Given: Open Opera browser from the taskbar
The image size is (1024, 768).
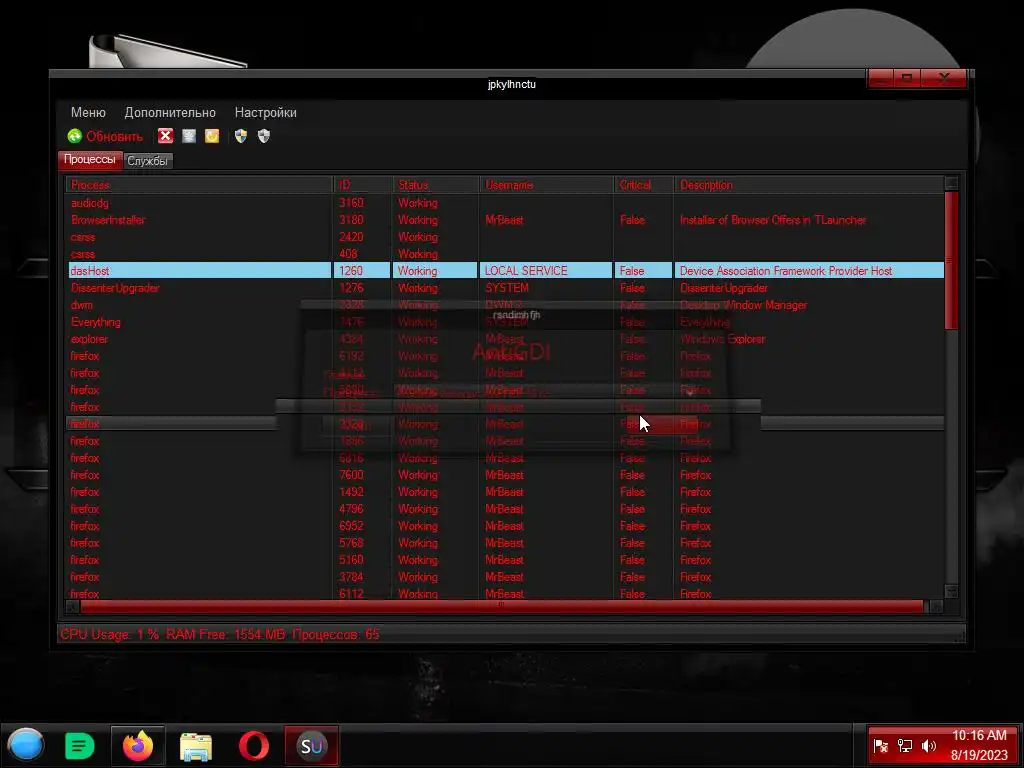Looking at the screenshot, I should 253,746.
